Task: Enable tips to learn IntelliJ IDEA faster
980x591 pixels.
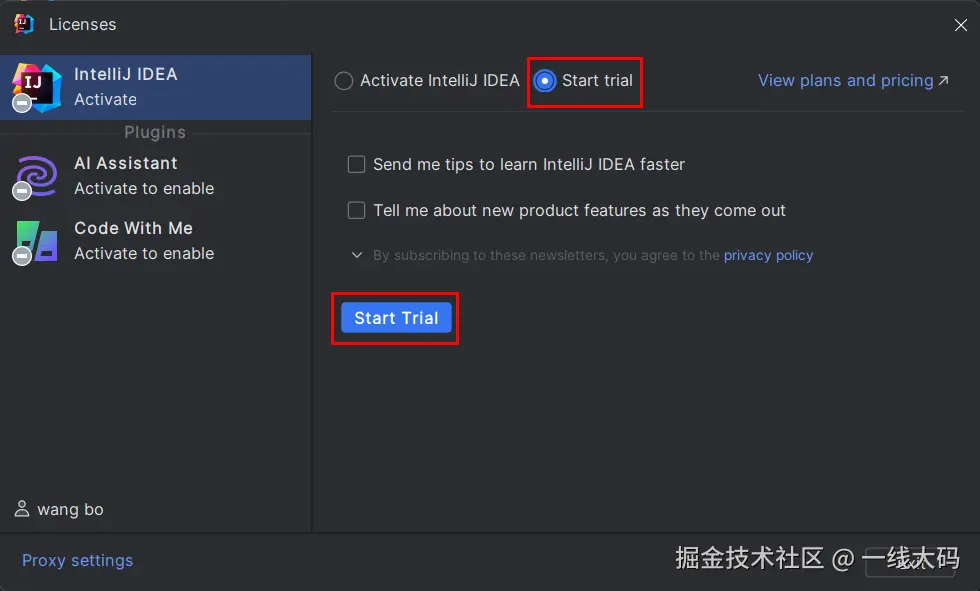Action: [x=356, y=164]
